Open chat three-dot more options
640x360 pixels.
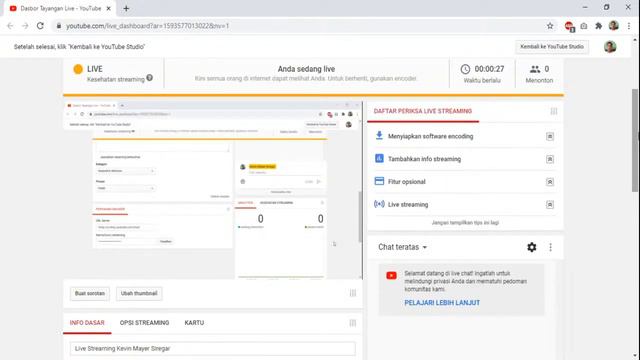(550, 247)
